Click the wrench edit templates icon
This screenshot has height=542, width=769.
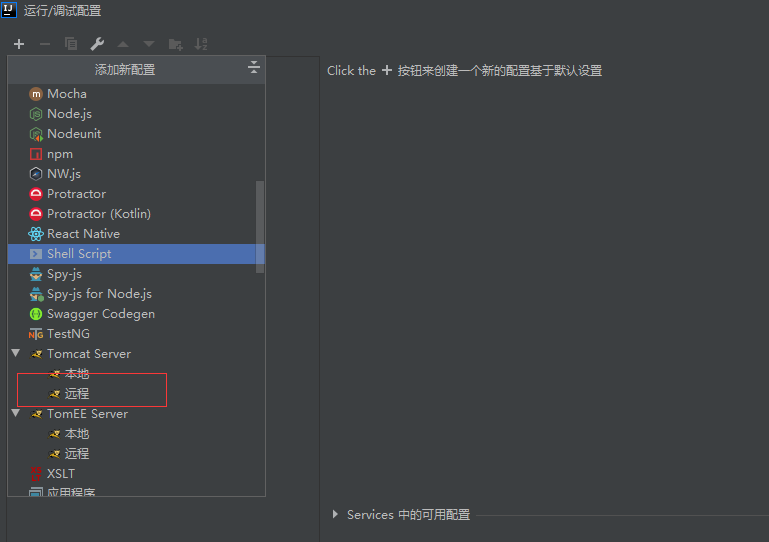(x=97, y=44)
